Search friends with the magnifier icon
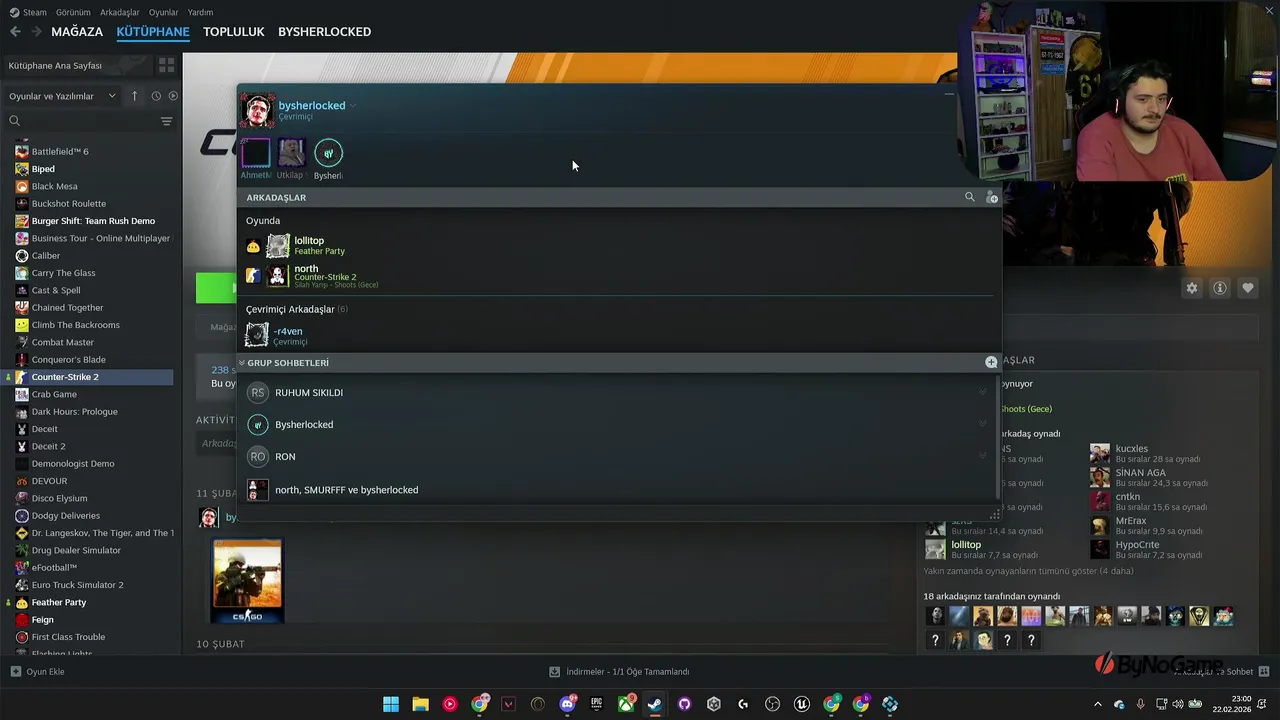This screenshot has width=1280, height=720. (x=969, y=197)
